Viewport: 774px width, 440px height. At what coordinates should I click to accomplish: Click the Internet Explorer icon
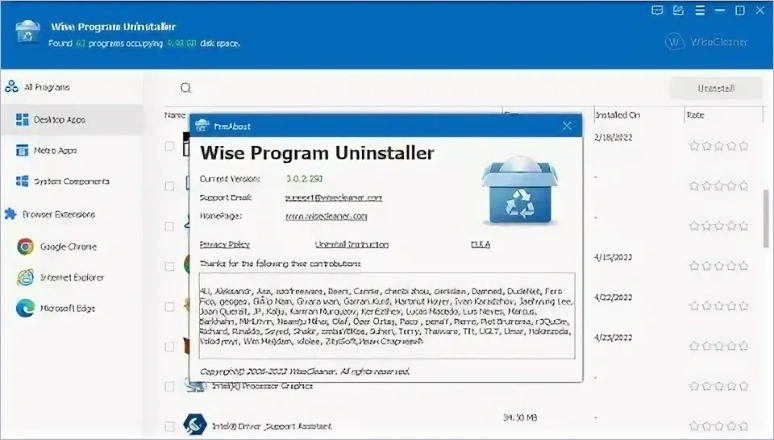(x=25, y=277)
